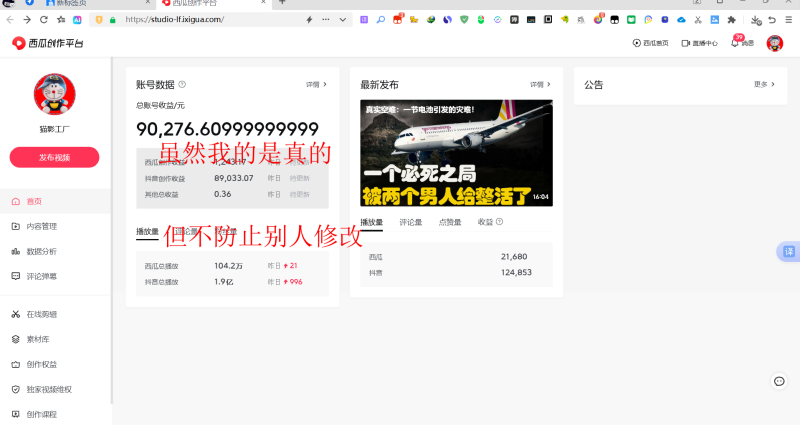Open the 消息 bell notifications

742,42
